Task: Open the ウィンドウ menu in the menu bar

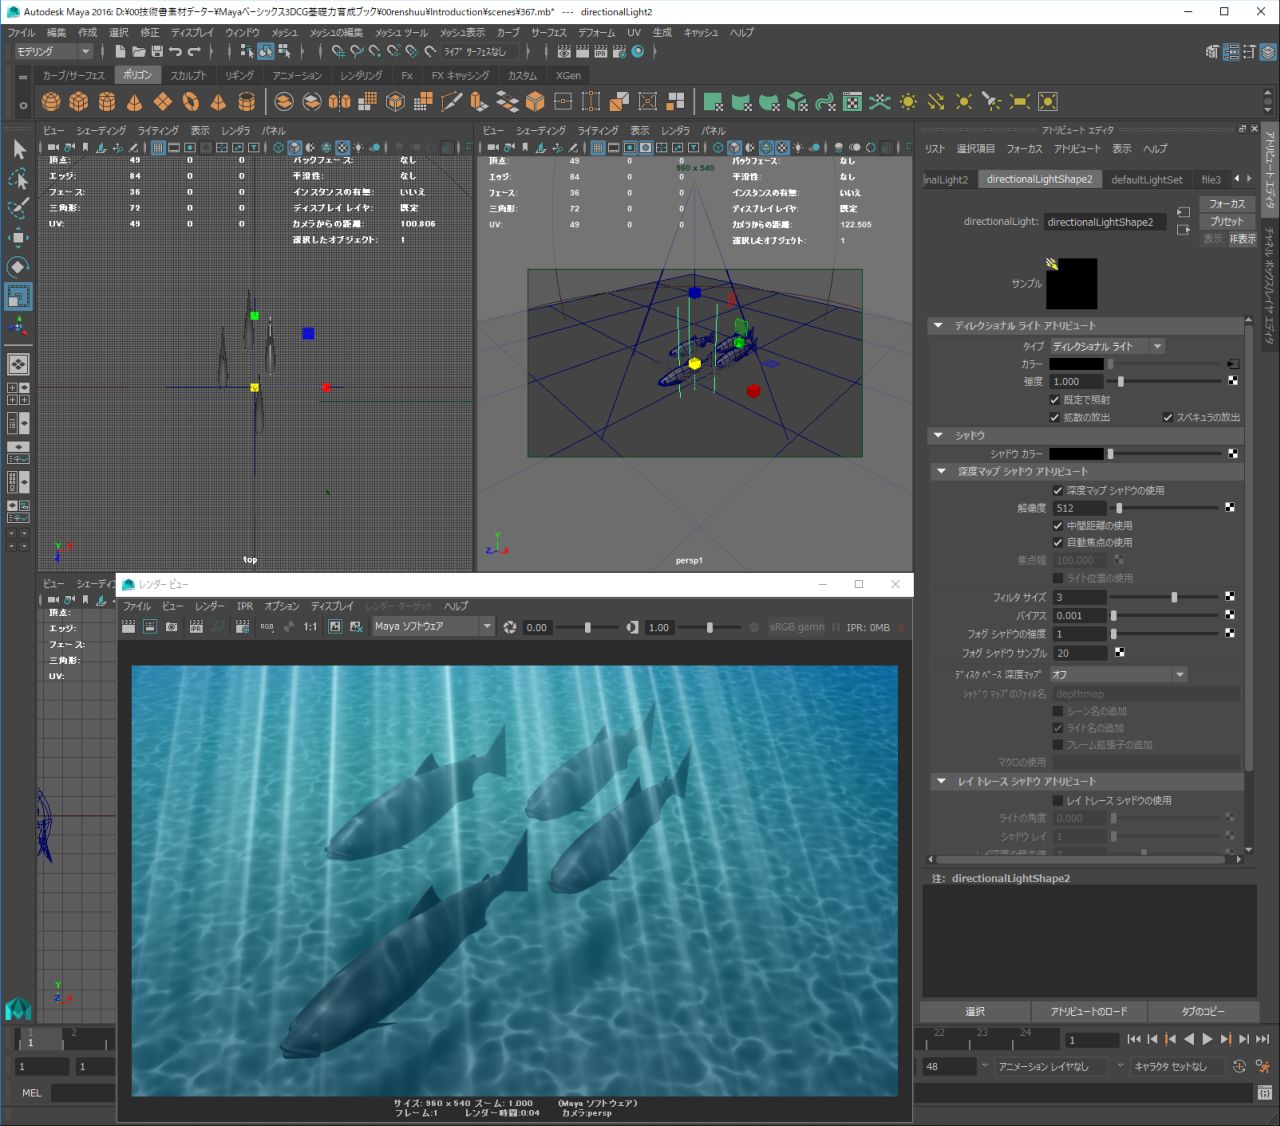Action: pos(242,33)
